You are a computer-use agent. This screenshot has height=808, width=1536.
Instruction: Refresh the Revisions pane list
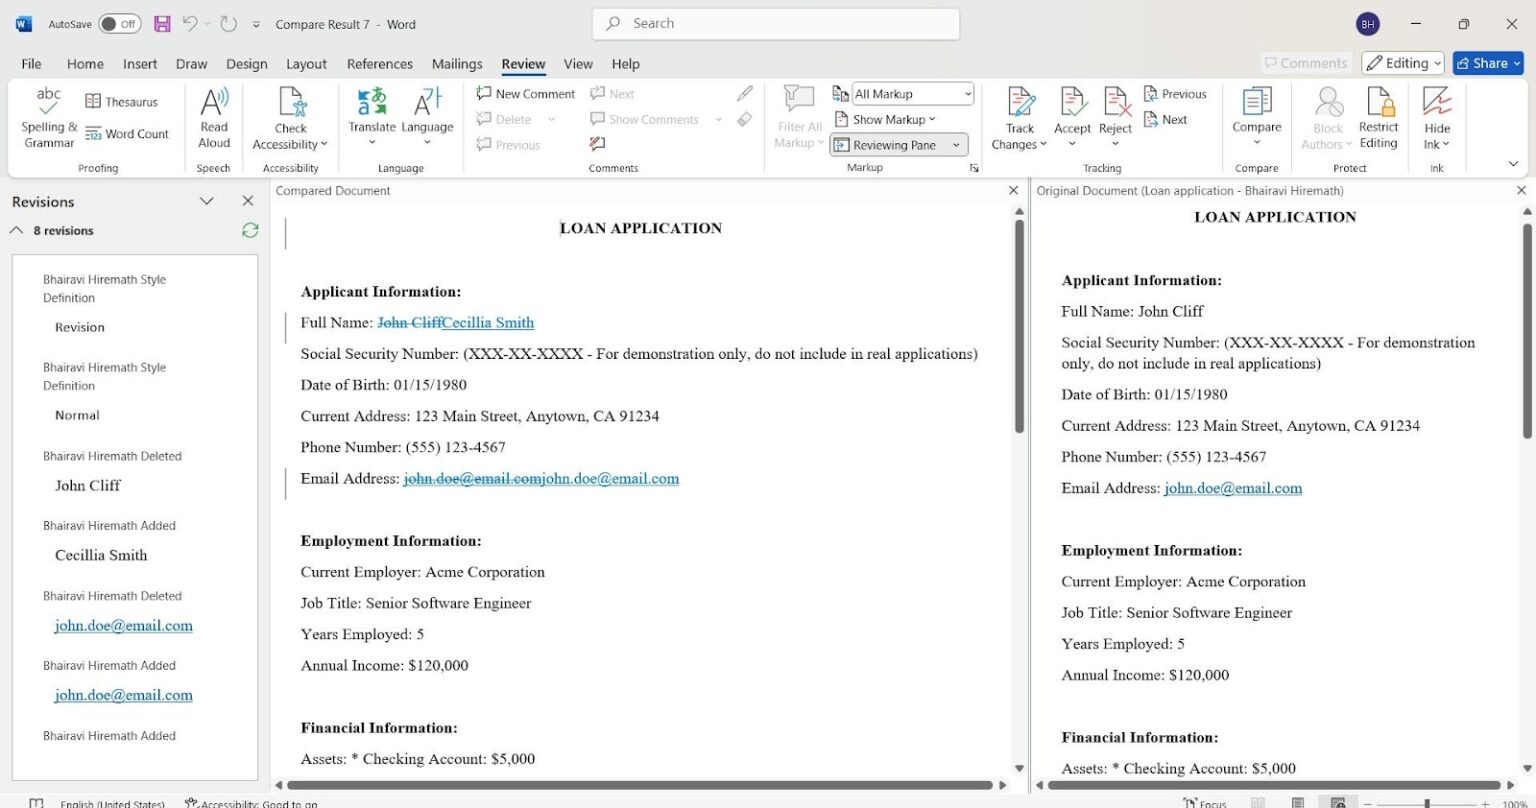click(250, 230)
